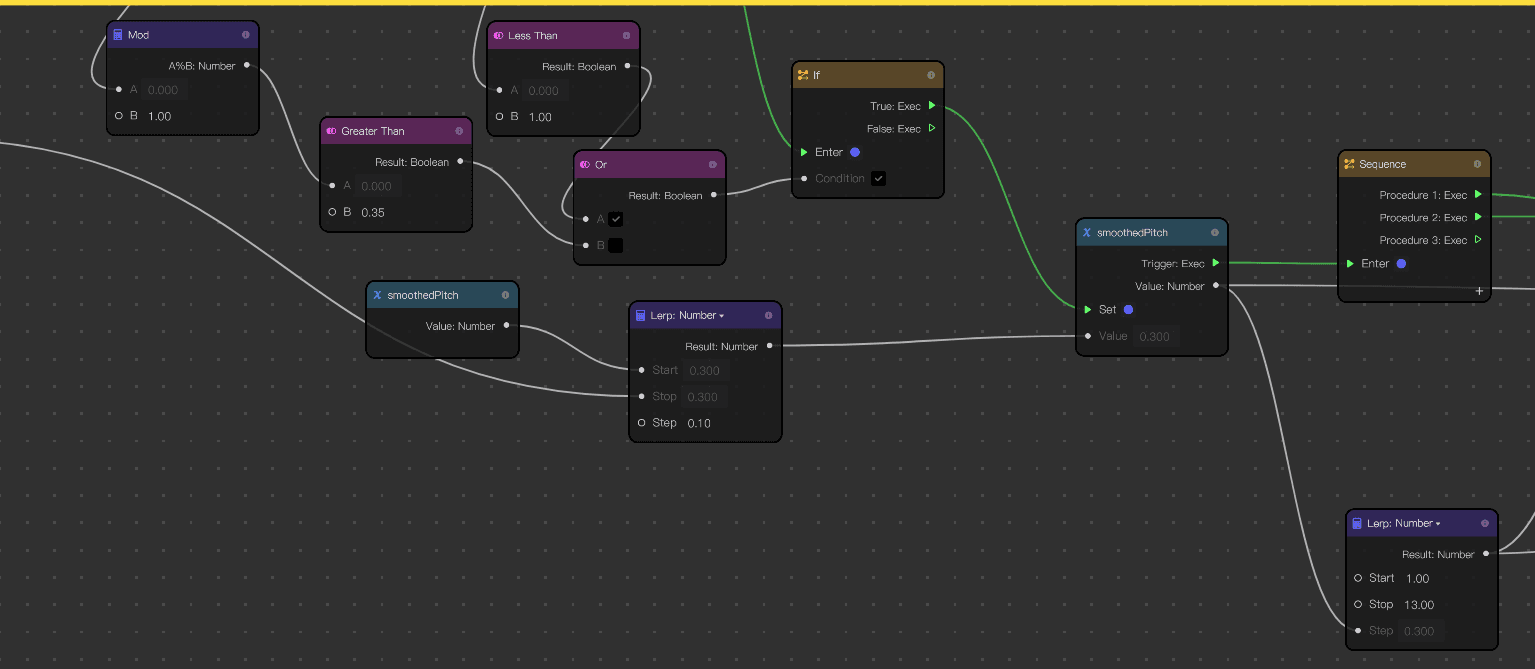Click the Lerp Start input port next to 1.00
The width and height of the screenshot is (1535, 669).
[1358, 578]
